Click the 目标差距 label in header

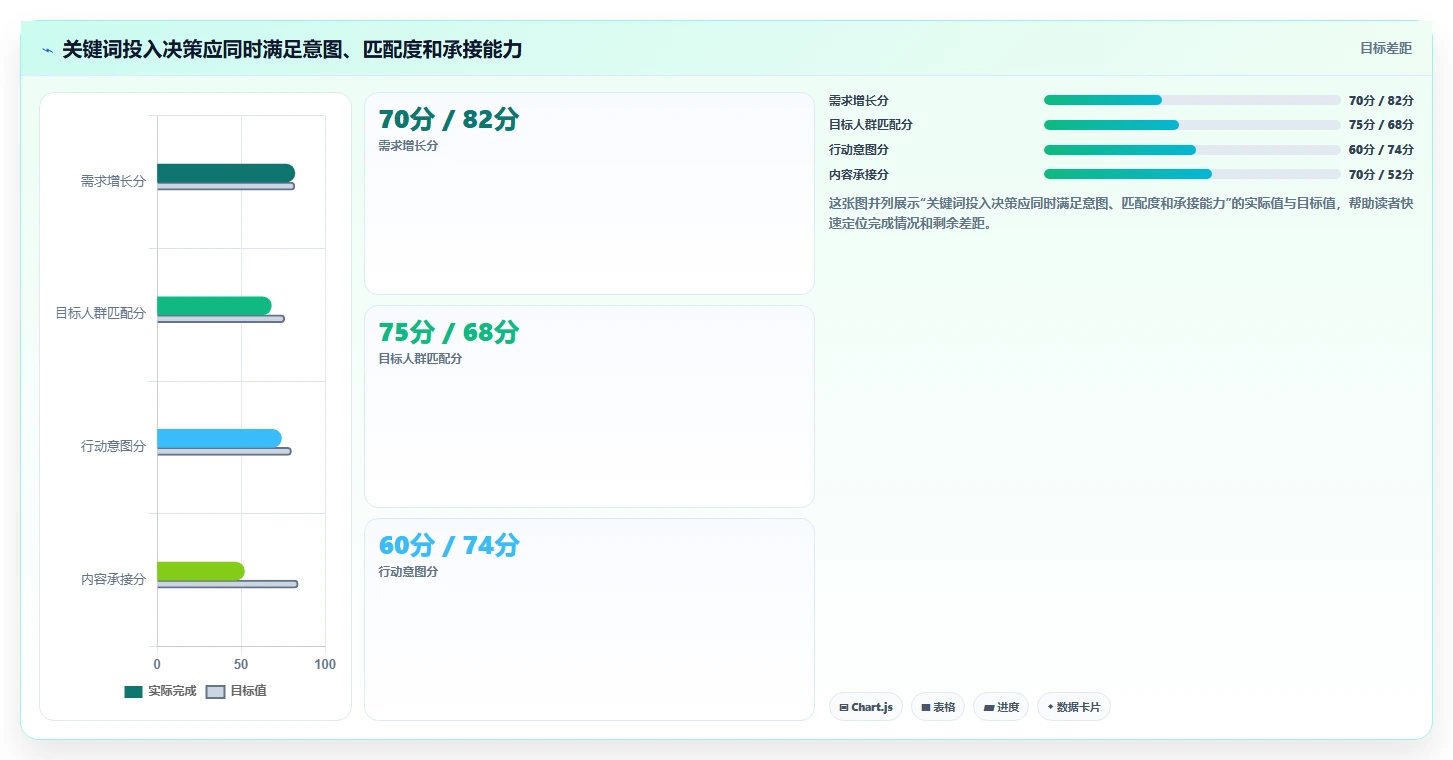(1385, 48)
